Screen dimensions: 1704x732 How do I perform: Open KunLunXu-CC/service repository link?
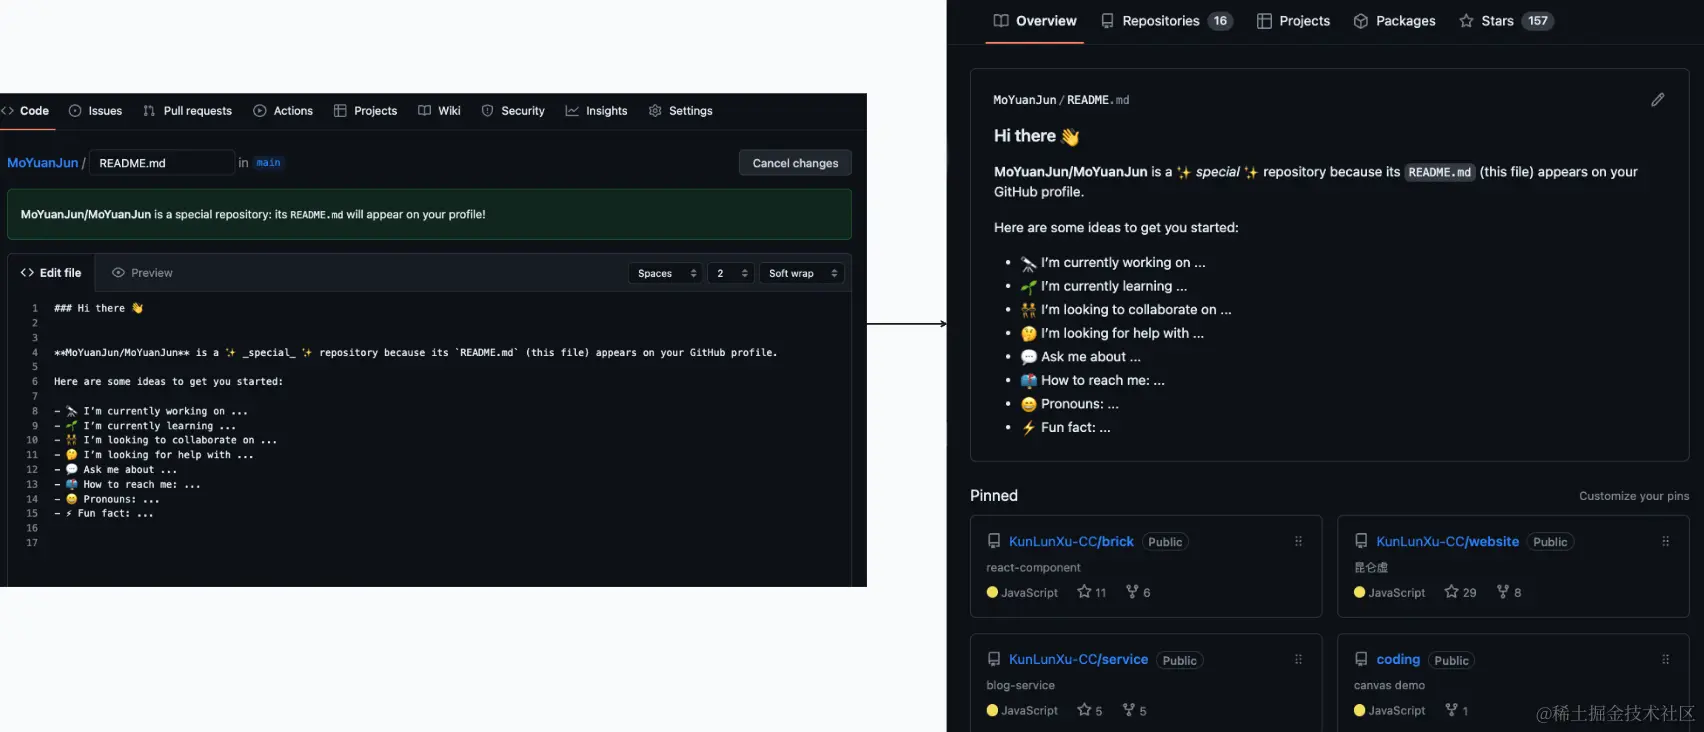(1078, 660)
